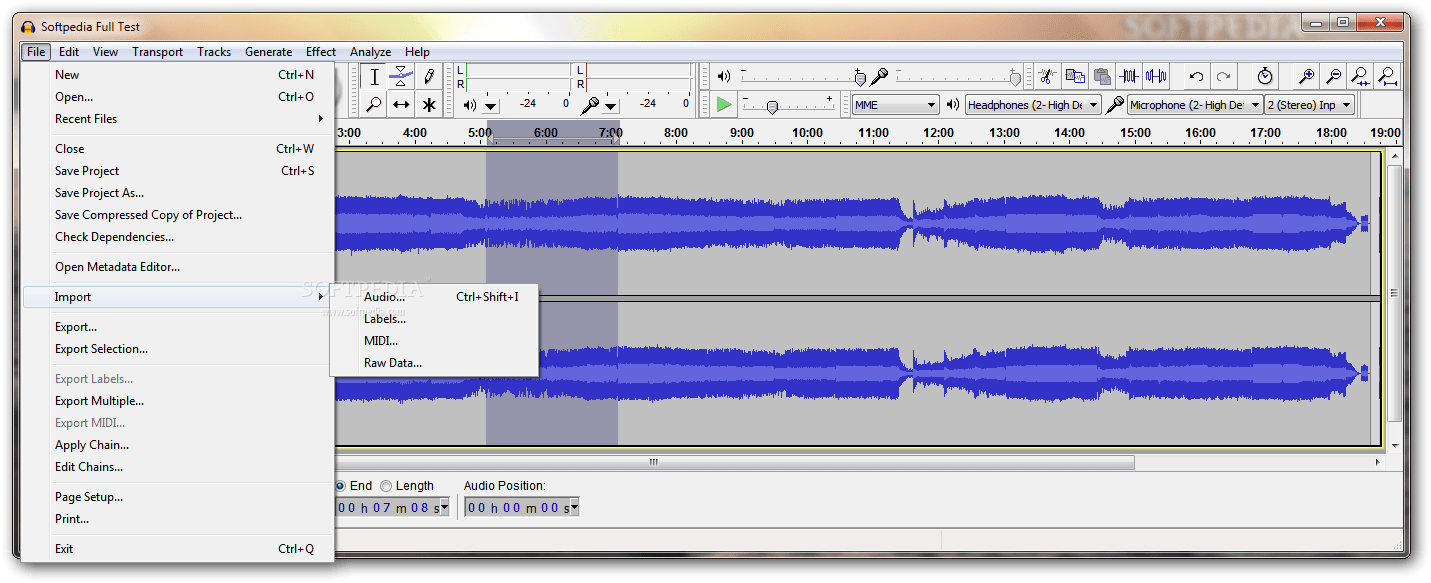Select the Draw pencil tool
Viewport: 1431px width, 583px height.
tap(428, 76)
